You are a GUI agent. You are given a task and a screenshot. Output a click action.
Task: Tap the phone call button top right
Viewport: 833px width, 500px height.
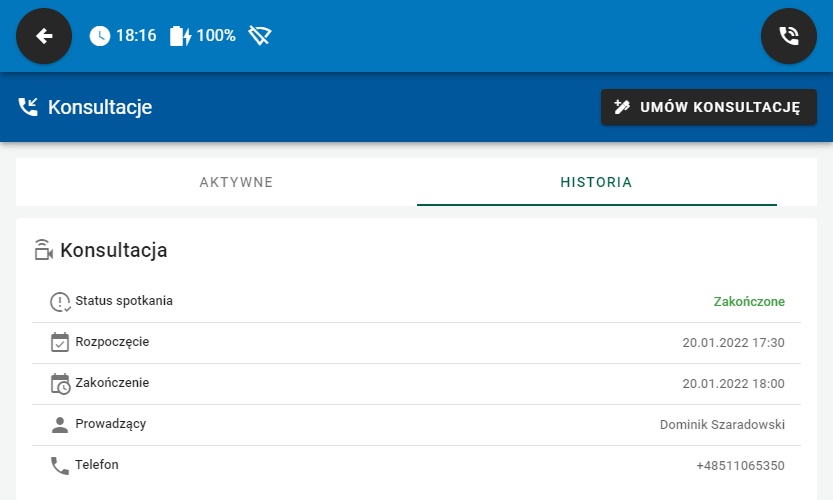pyautogui.click(x=789, y=36)
